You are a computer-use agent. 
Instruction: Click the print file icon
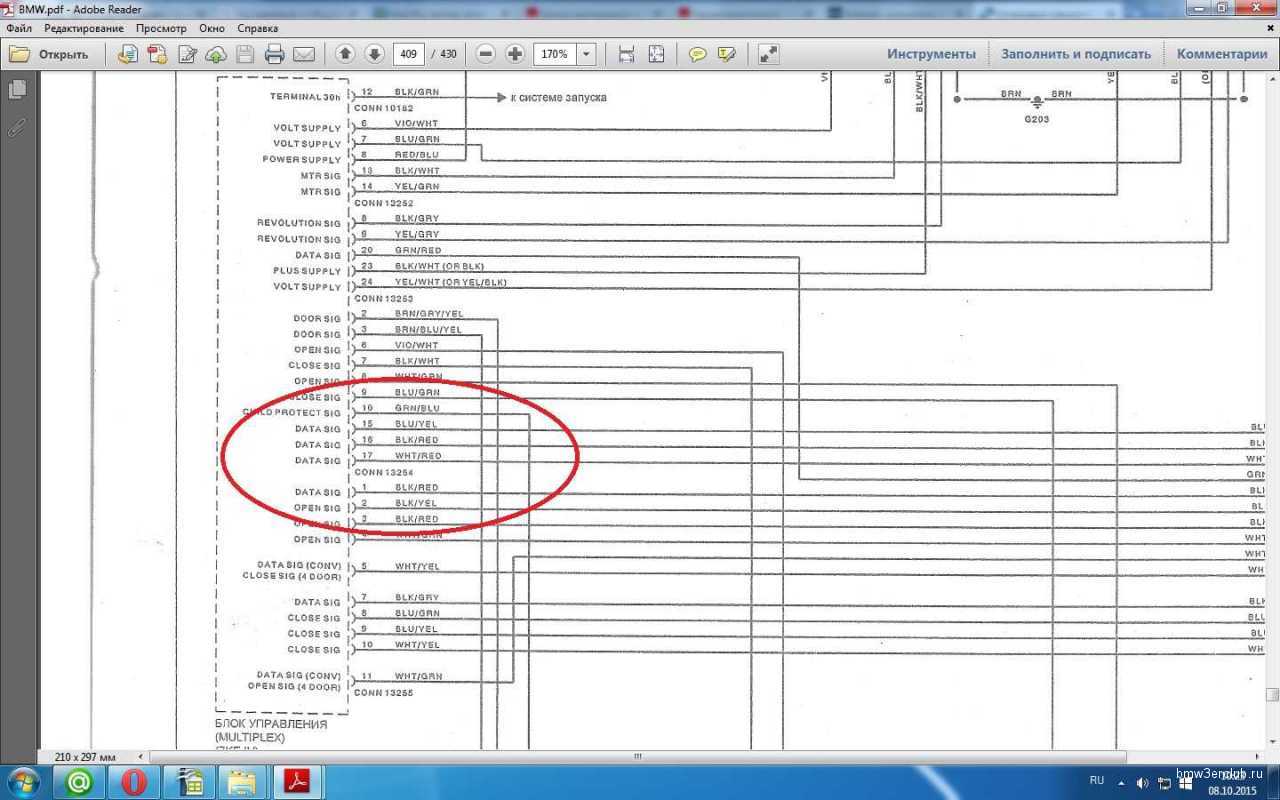click(274, 54)
